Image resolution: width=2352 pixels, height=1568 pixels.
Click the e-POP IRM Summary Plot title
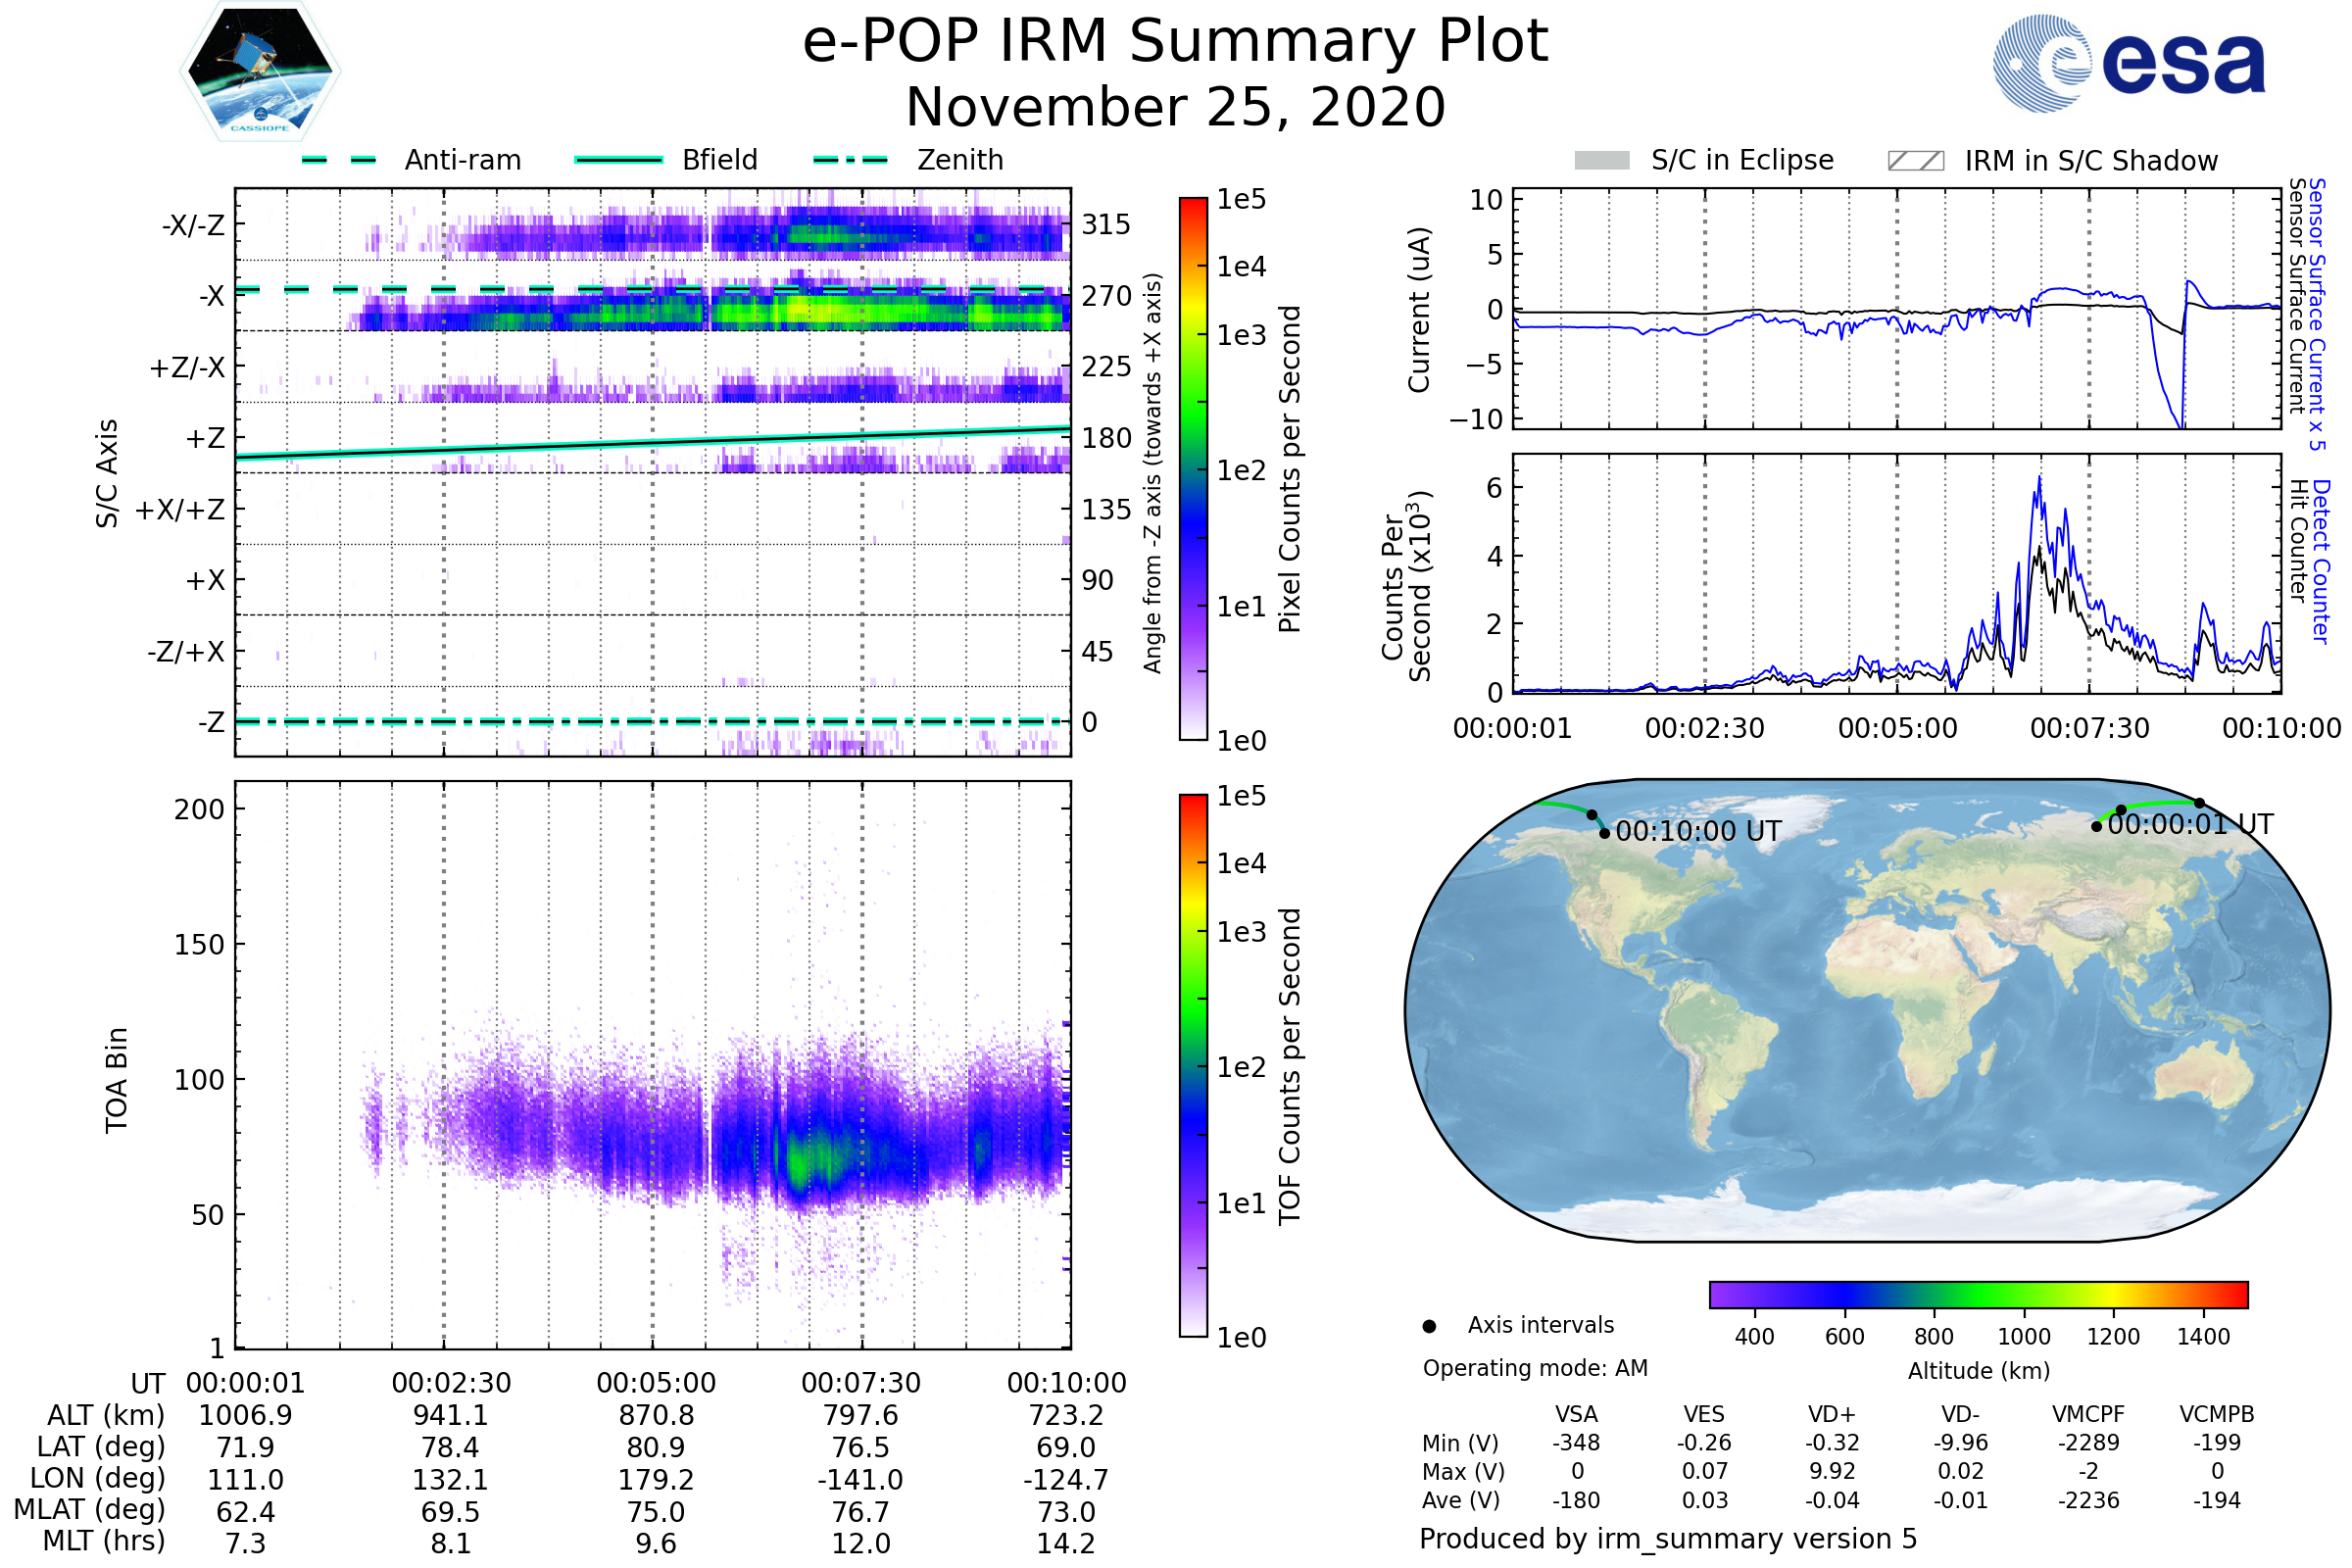(1175, 42)
